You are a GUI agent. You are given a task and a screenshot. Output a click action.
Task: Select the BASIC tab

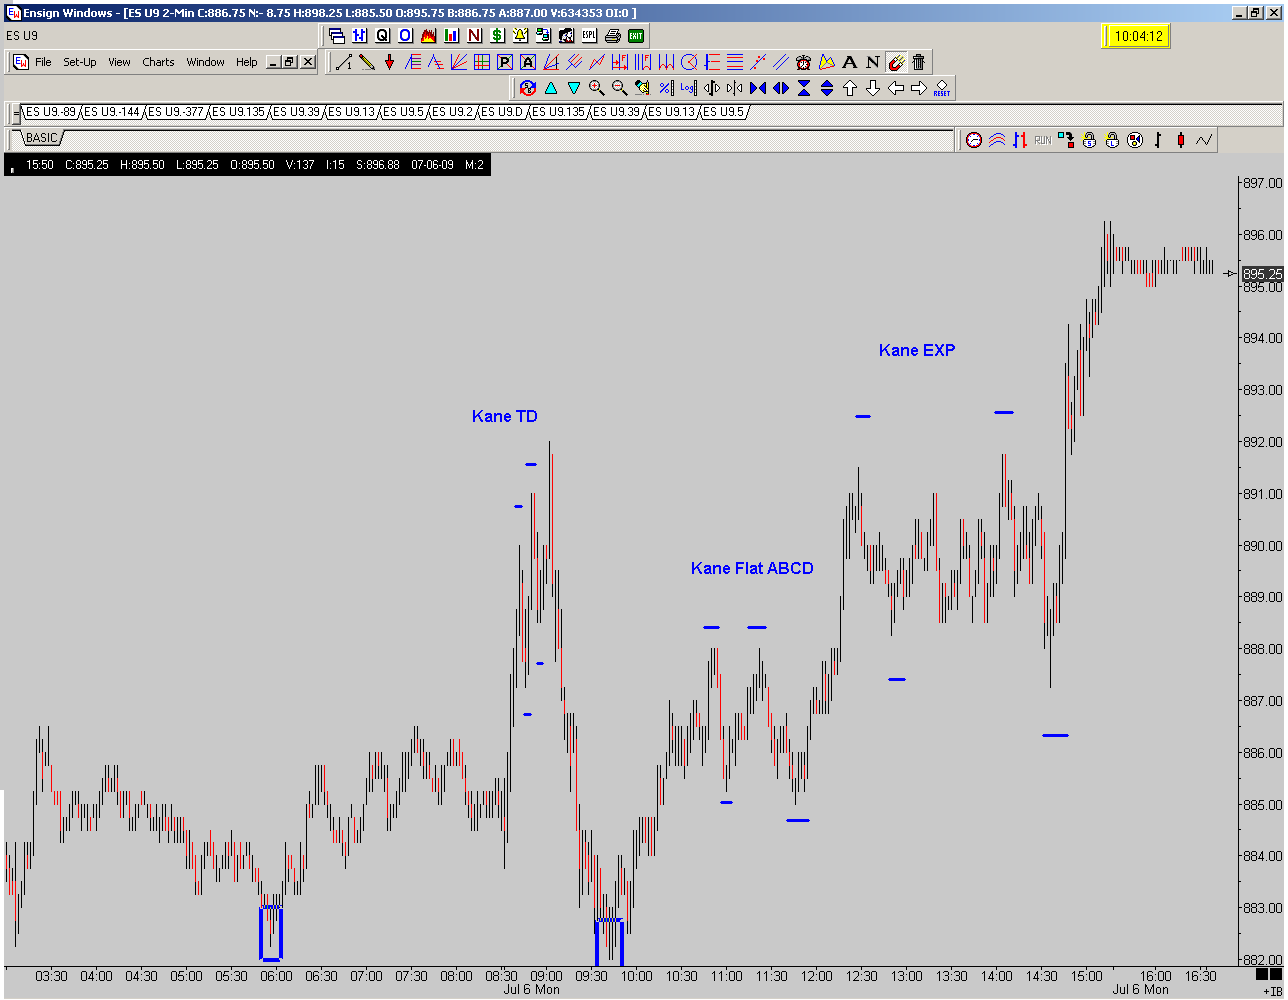41,138
